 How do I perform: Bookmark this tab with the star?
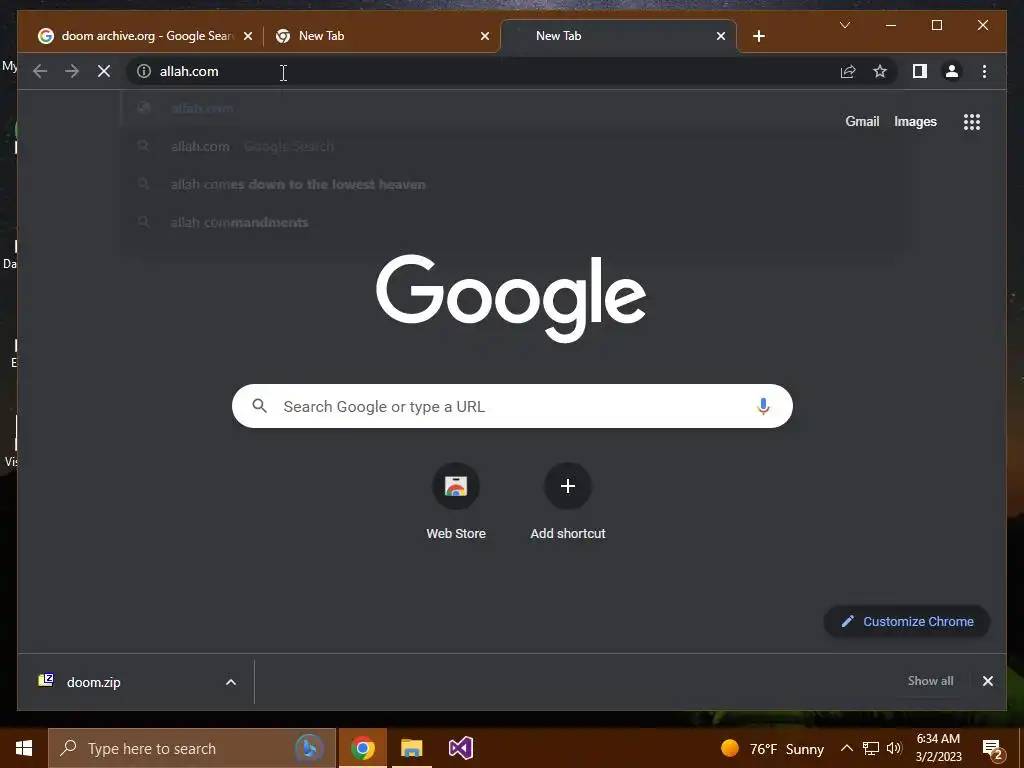coord(880,71)
